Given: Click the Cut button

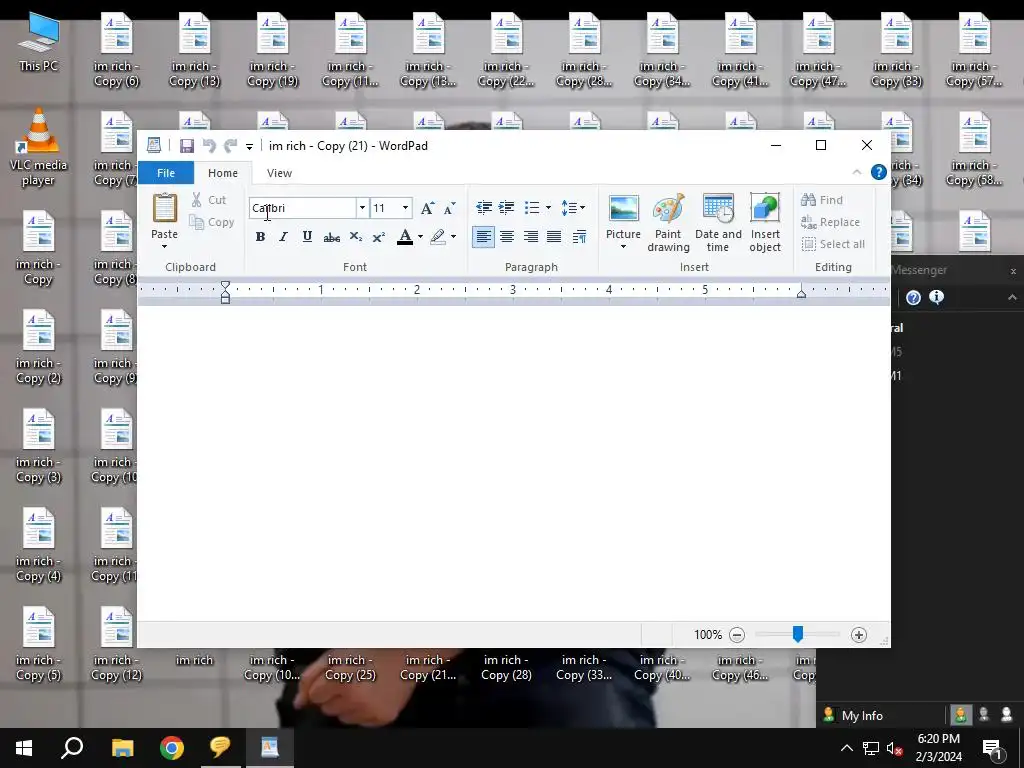Looking at the screenshot, I should 209,200.
